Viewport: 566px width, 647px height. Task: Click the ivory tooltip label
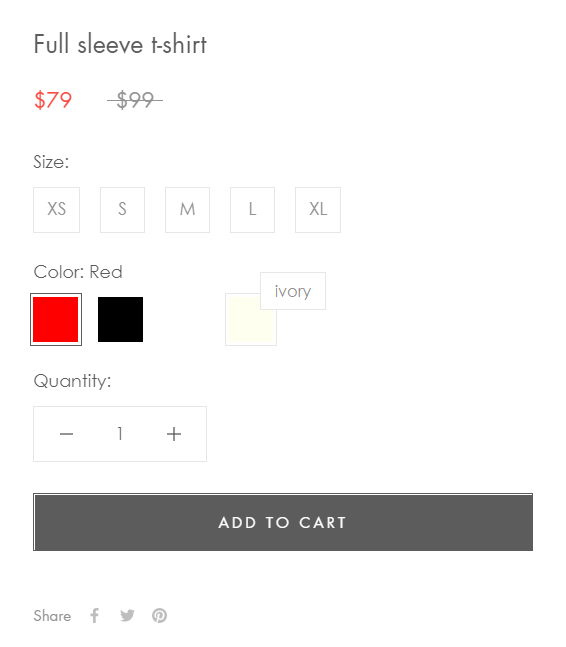coord(293,291)
